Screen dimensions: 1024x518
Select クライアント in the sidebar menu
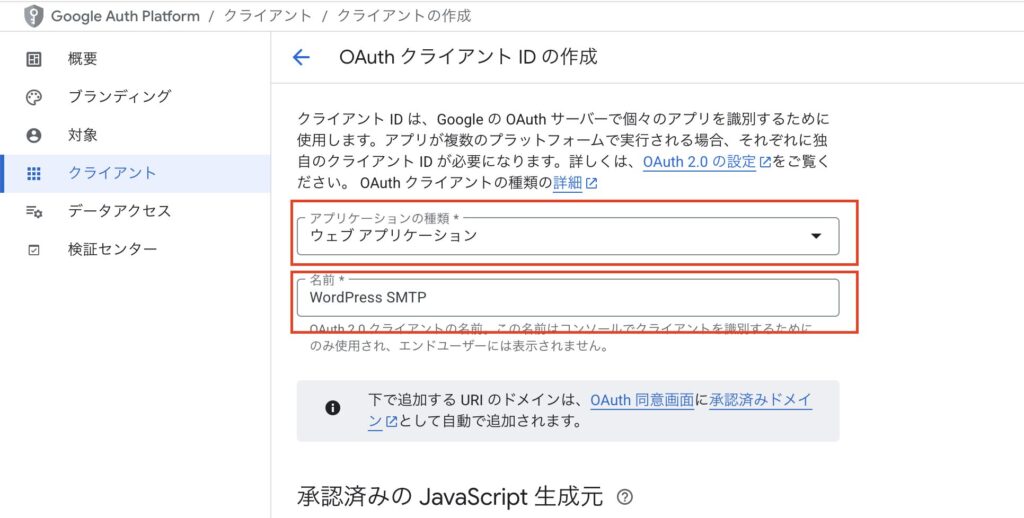coord(135,174)
